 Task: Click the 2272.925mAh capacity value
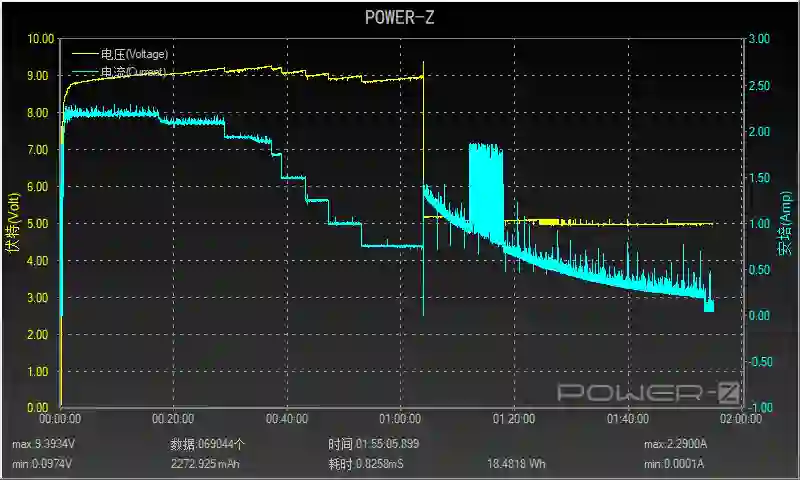[x=205, y=464]
